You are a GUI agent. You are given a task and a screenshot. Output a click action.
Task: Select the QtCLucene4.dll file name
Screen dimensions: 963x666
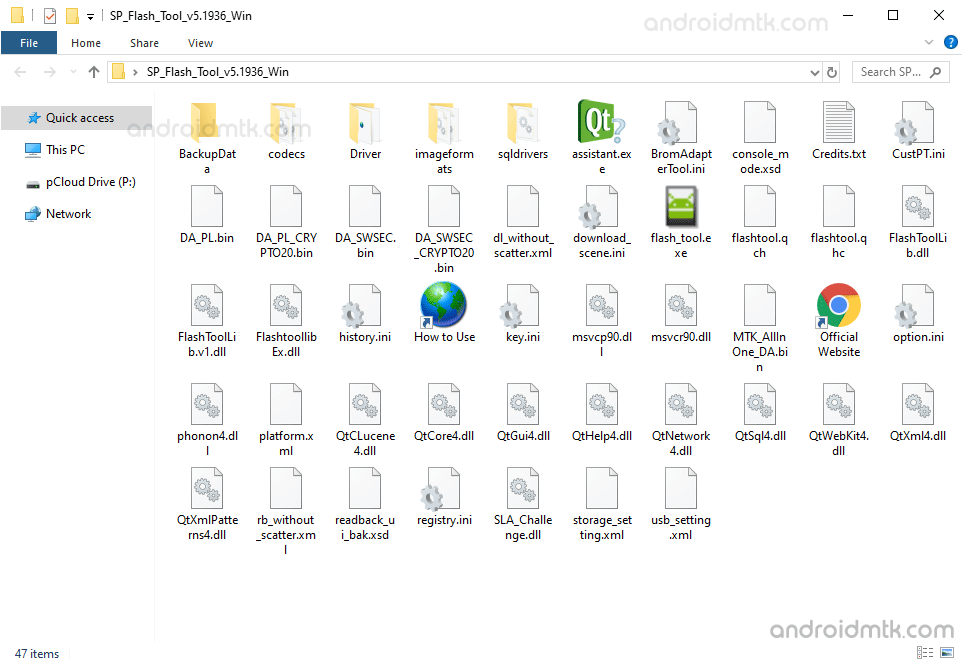coord(365,443)
